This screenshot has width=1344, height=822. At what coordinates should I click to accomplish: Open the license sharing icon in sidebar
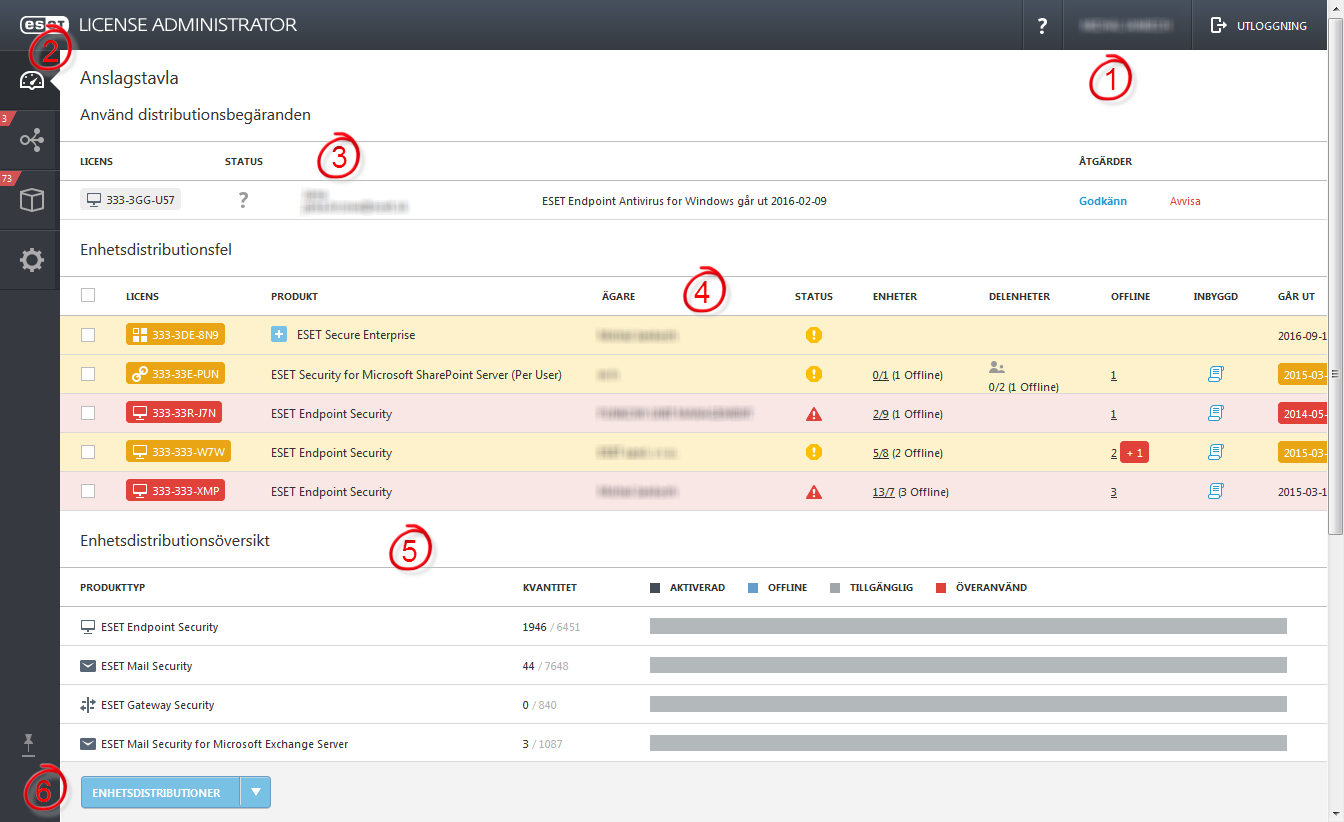(x=32, y=140)
